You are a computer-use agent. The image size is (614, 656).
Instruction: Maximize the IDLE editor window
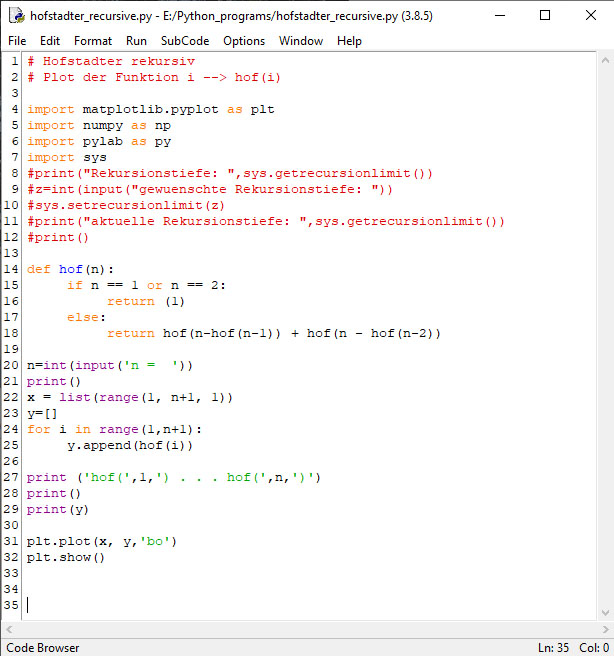(x=545, y=16)
